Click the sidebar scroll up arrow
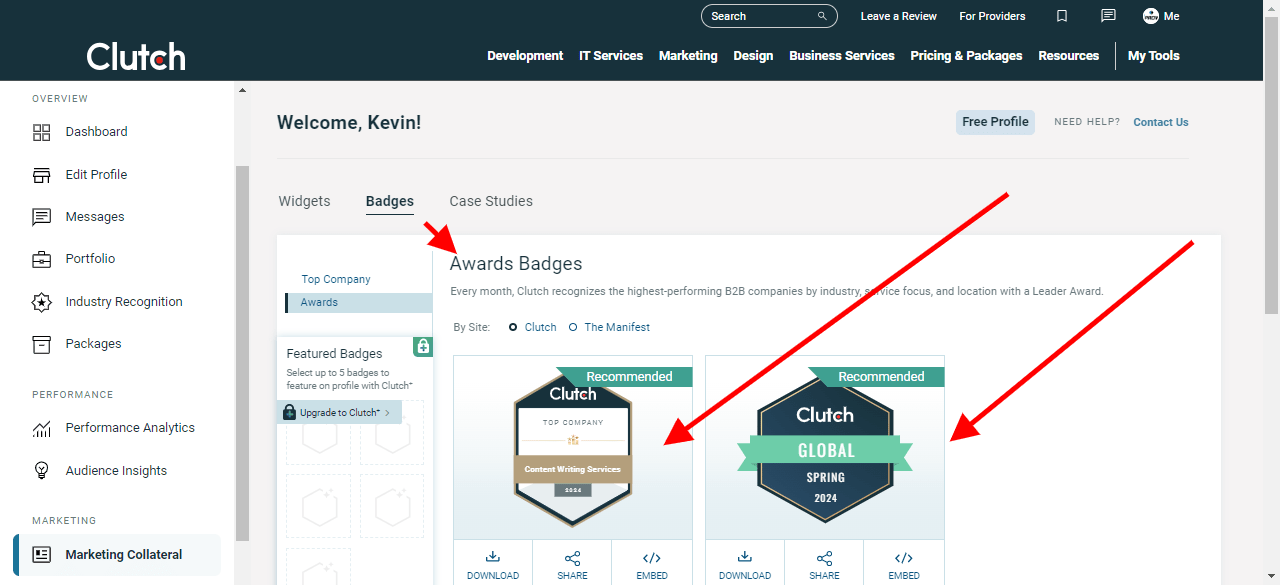The image size is (1280, 585). [x=242, y=91]
